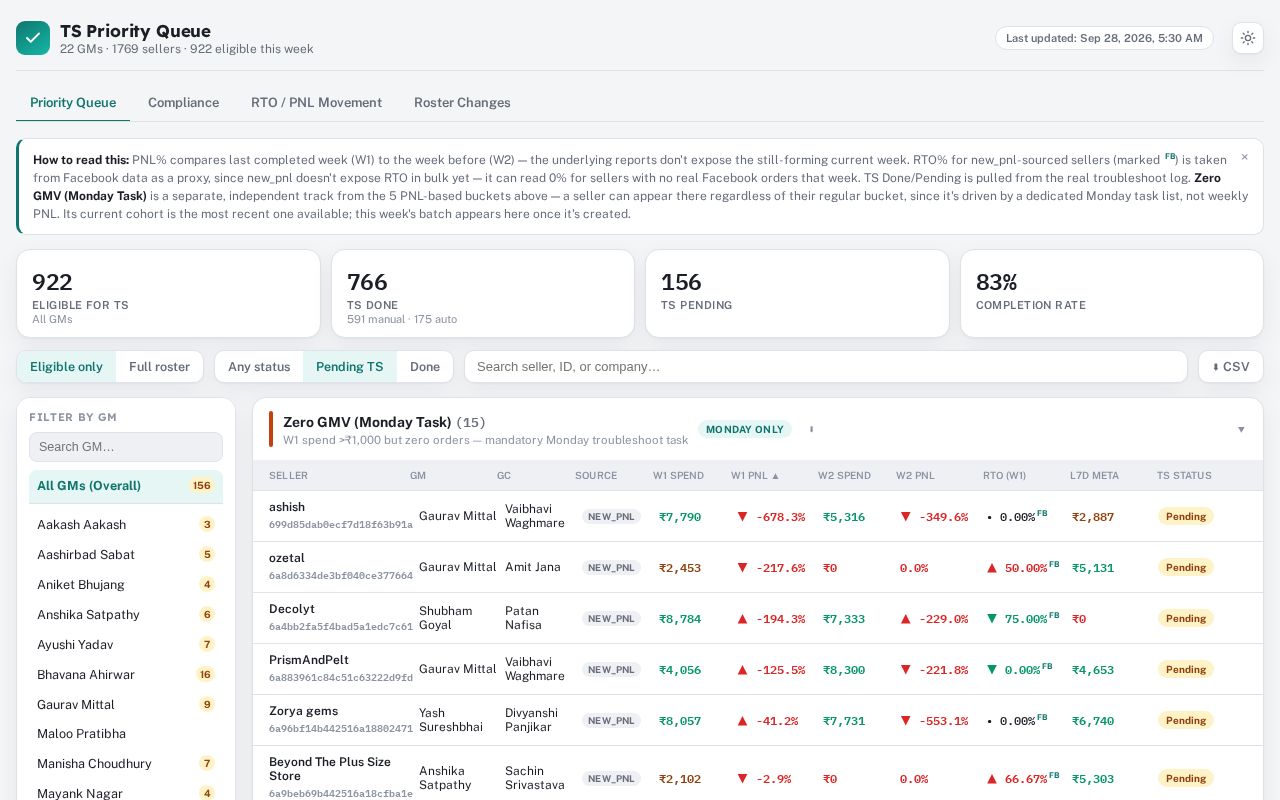Screen dimensions: 1280x800
Task: Filter by GM Aakash Aakash
Action: pyautogui.click(x=126, y=525)
